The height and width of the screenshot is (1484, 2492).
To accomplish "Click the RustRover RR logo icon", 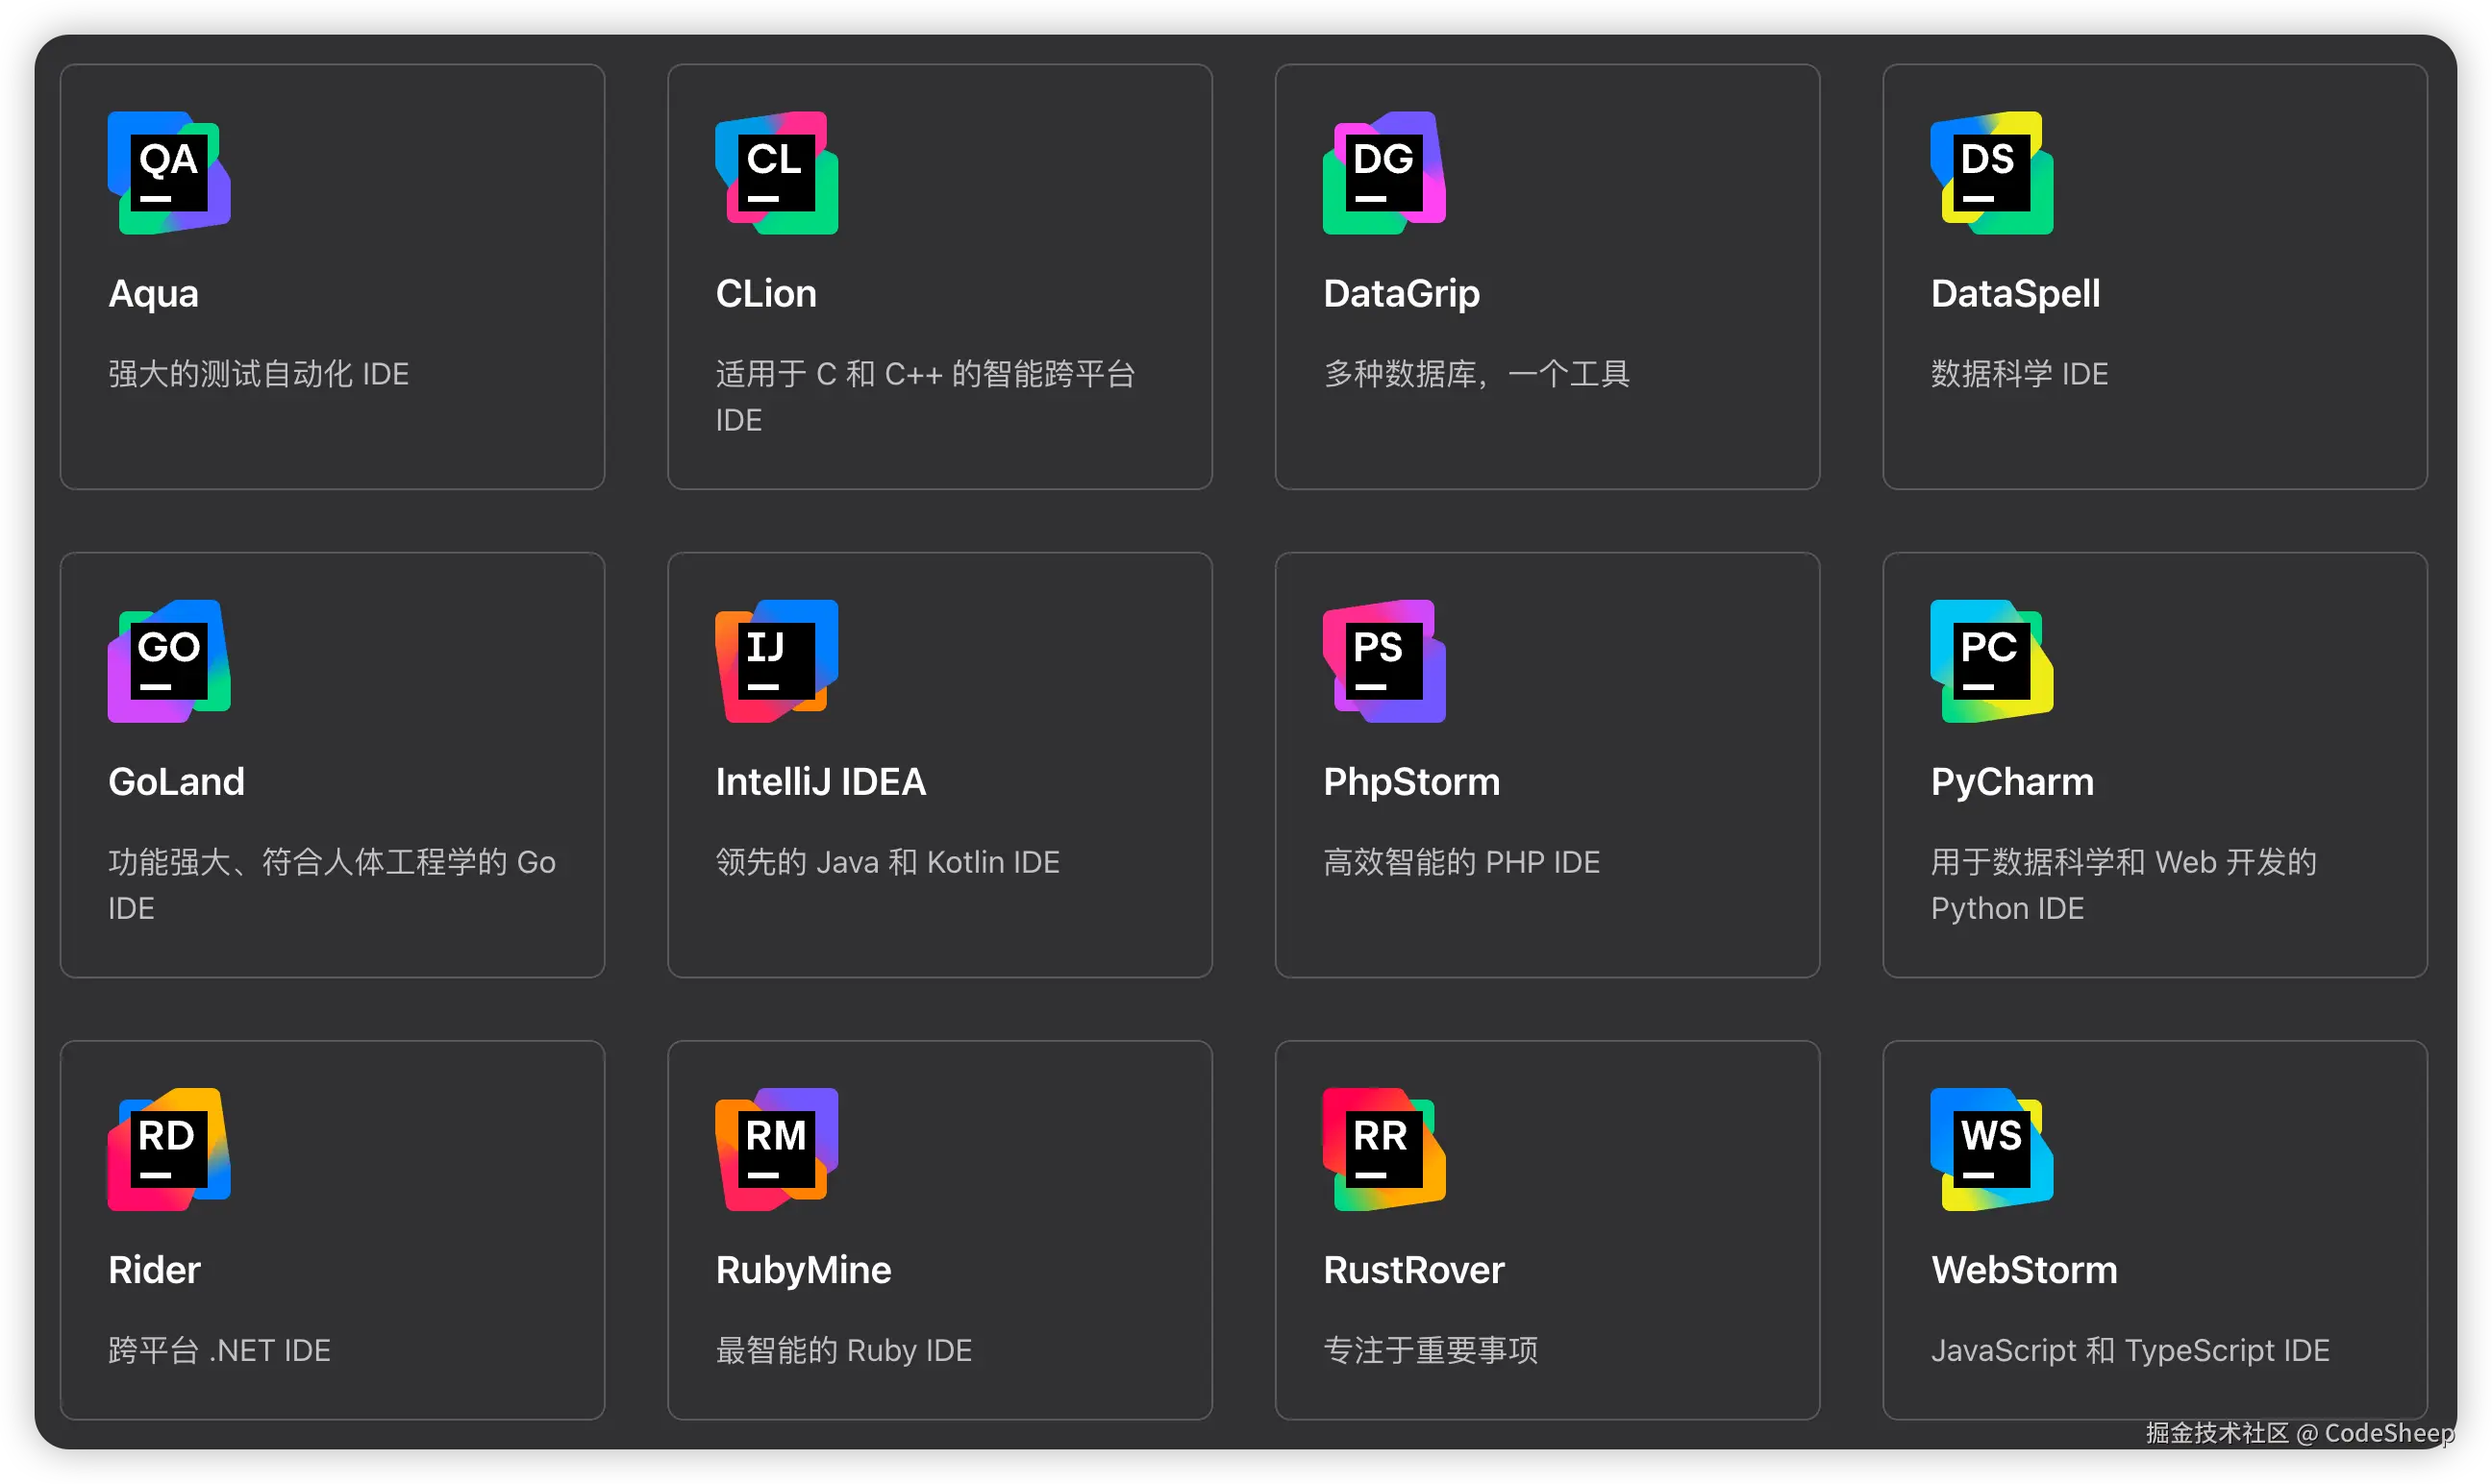I will (1384, 1149).
